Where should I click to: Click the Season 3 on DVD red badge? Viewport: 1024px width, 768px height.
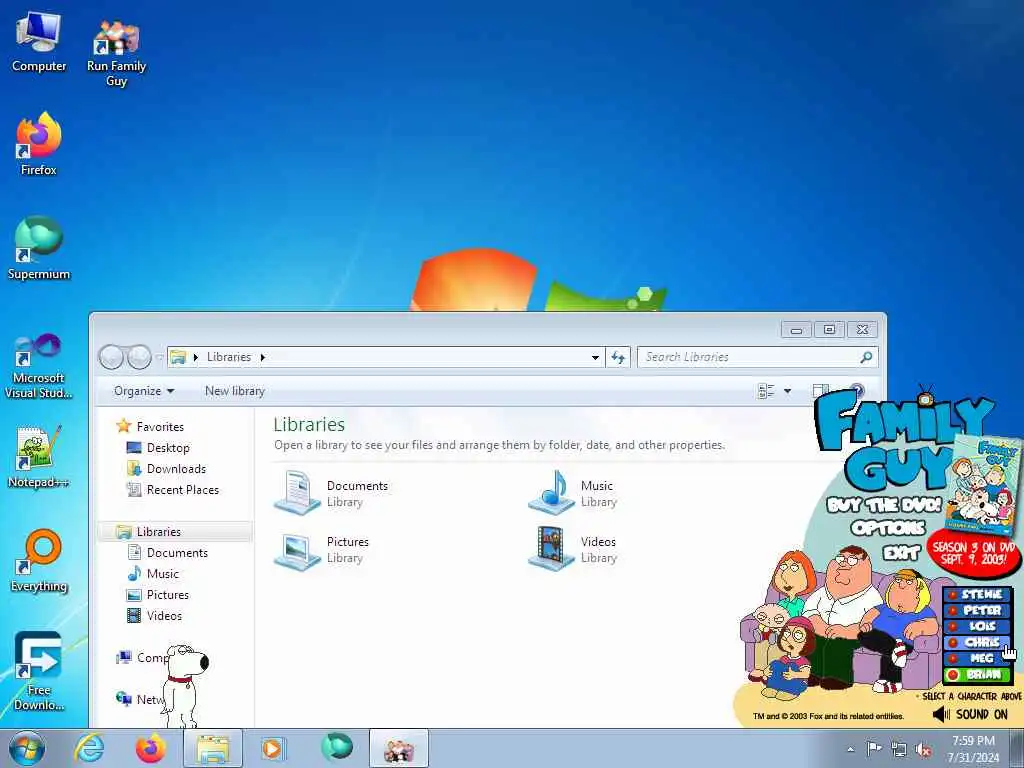tap(973, 552)
